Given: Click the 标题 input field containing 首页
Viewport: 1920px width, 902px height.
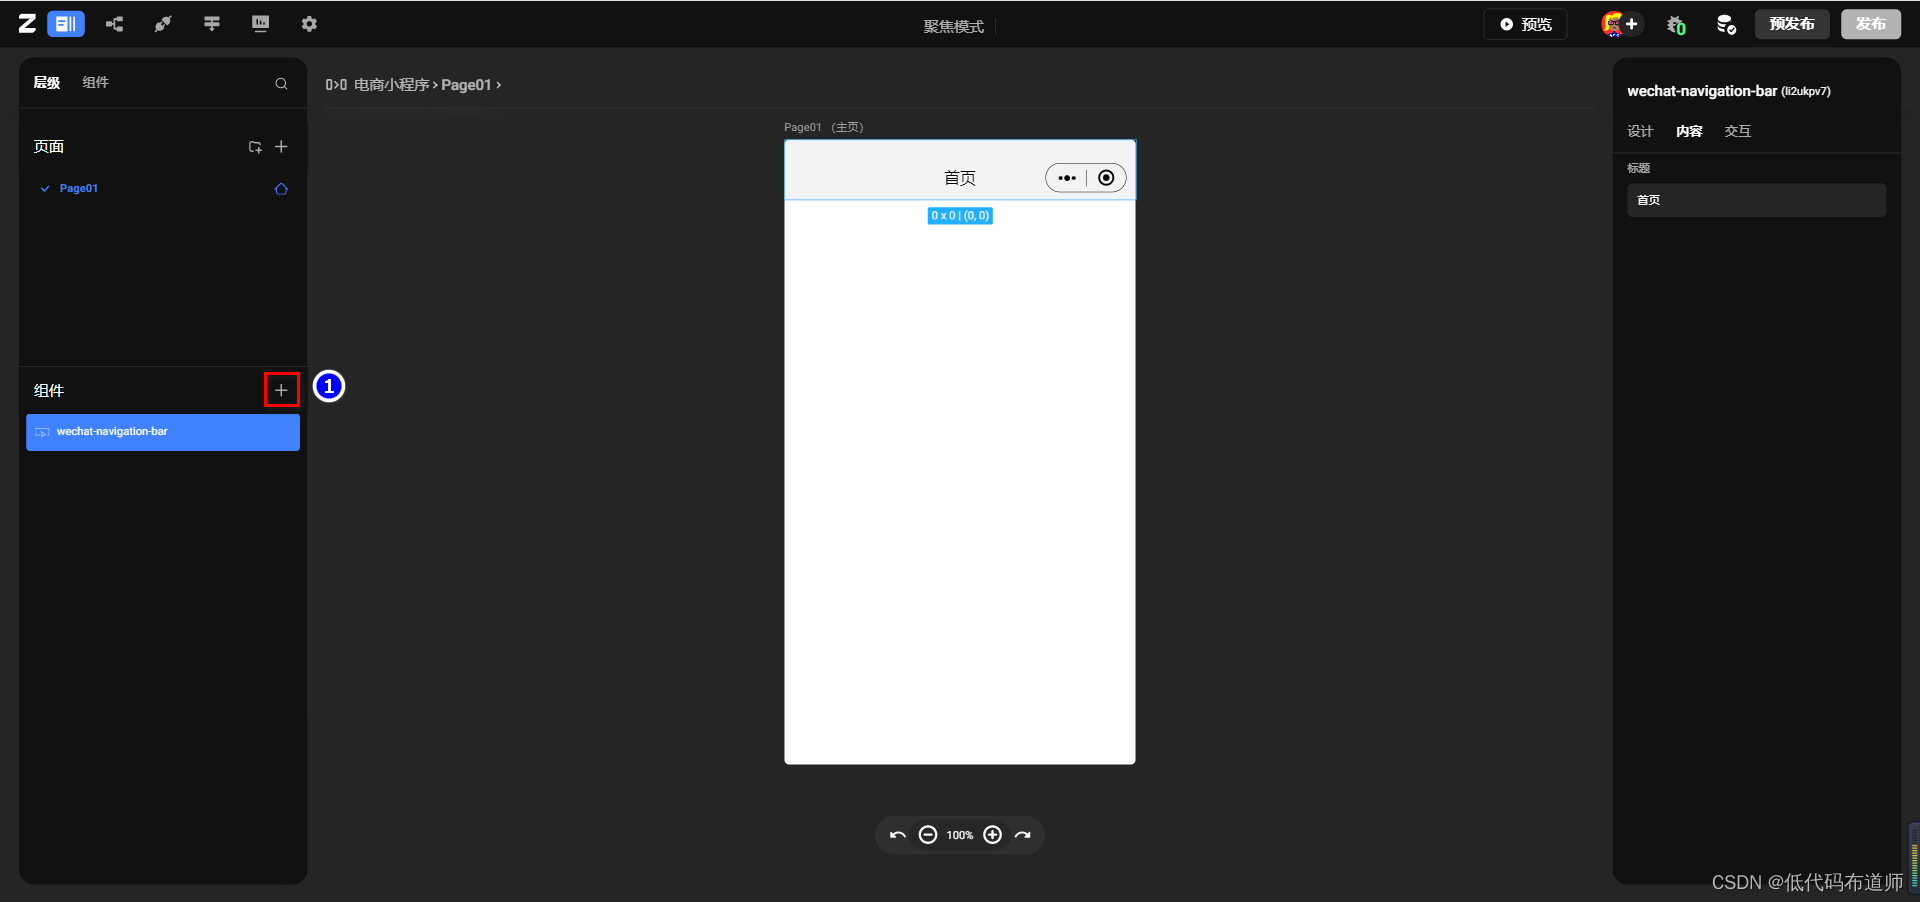Looking at the screenshot, I should pyautogui.click(x=1756, y=200).
